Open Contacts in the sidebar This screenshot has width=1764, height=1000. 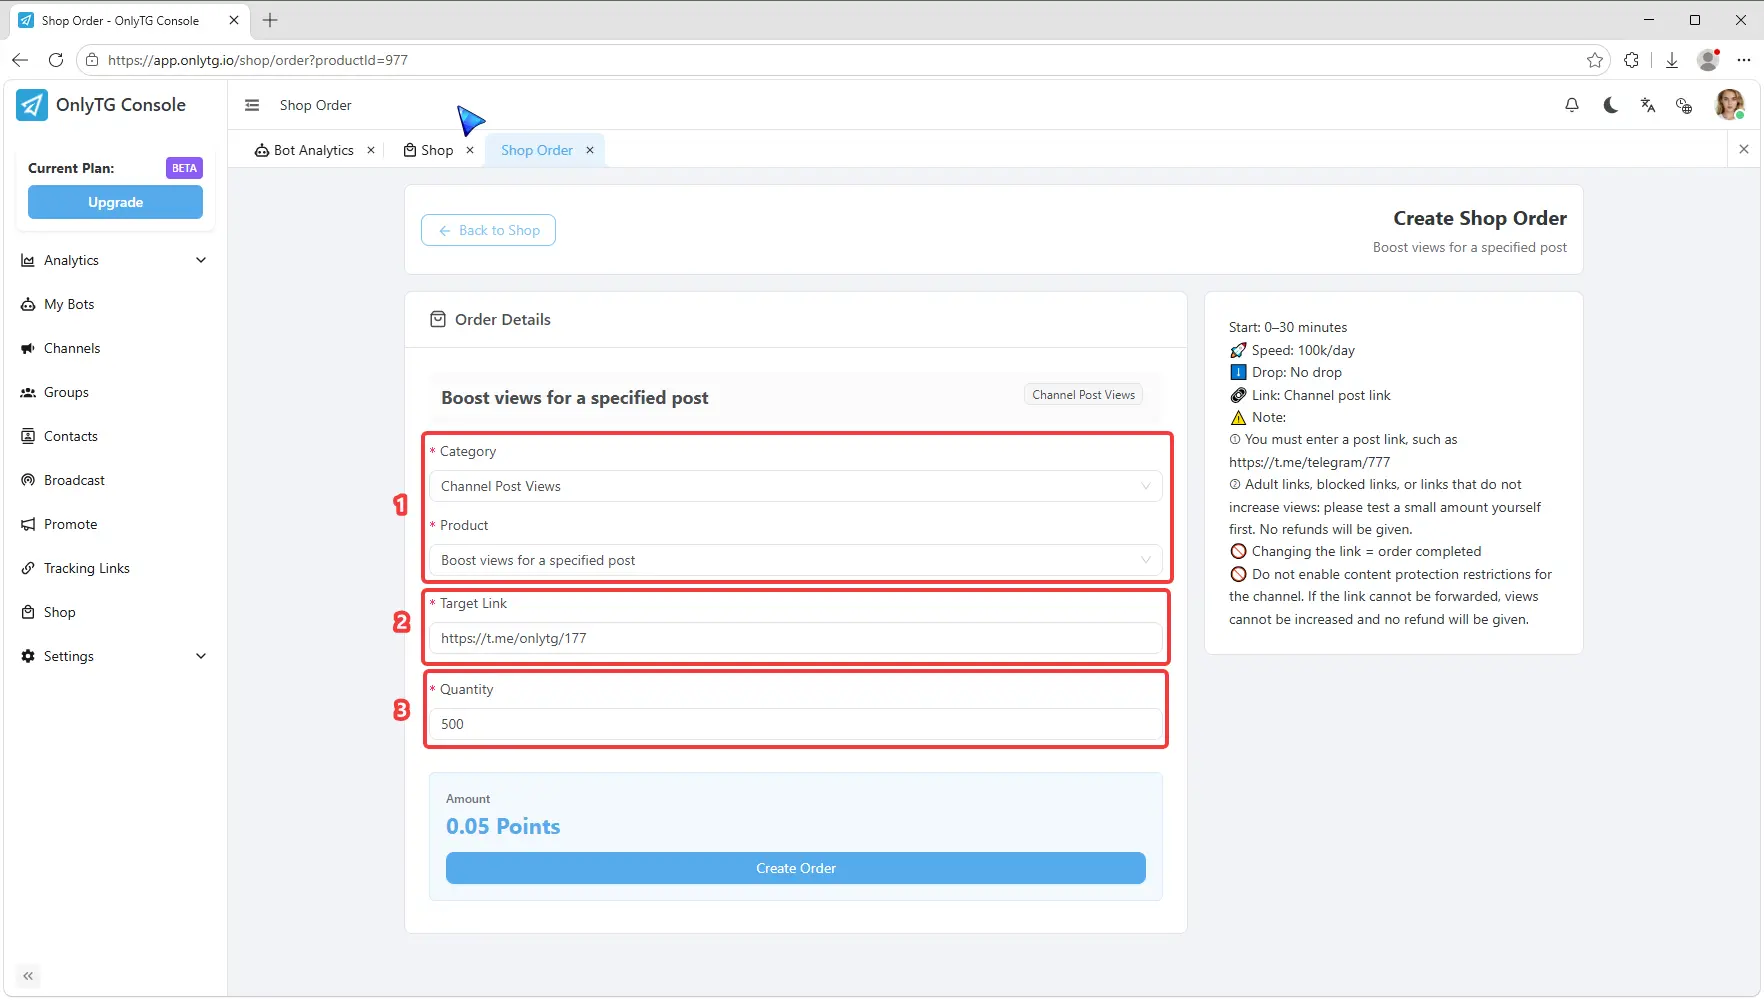point(115,436)
